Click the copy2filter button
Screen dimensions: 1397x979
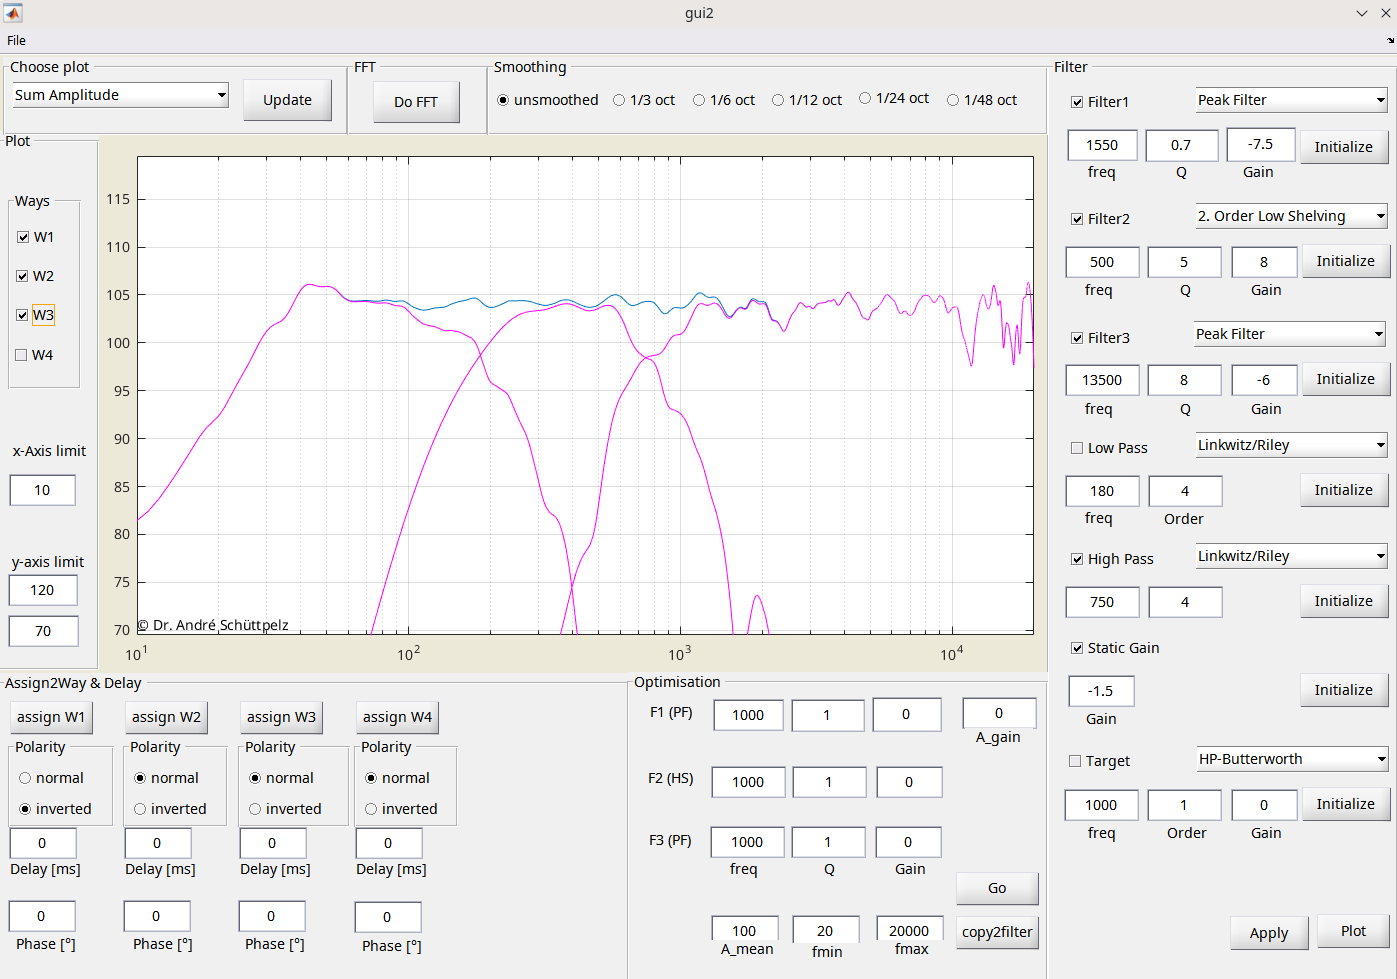tap(997, 932)
